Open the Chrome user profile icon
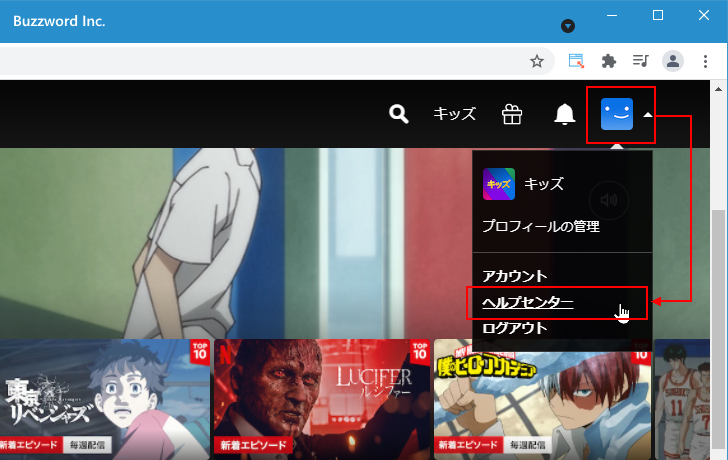 coord(672,61)
